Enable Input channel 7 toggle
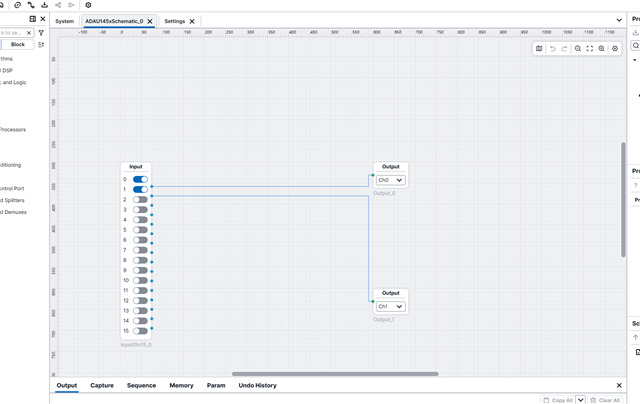The height and width of the screenshot is (404, 640). (140, 250)
